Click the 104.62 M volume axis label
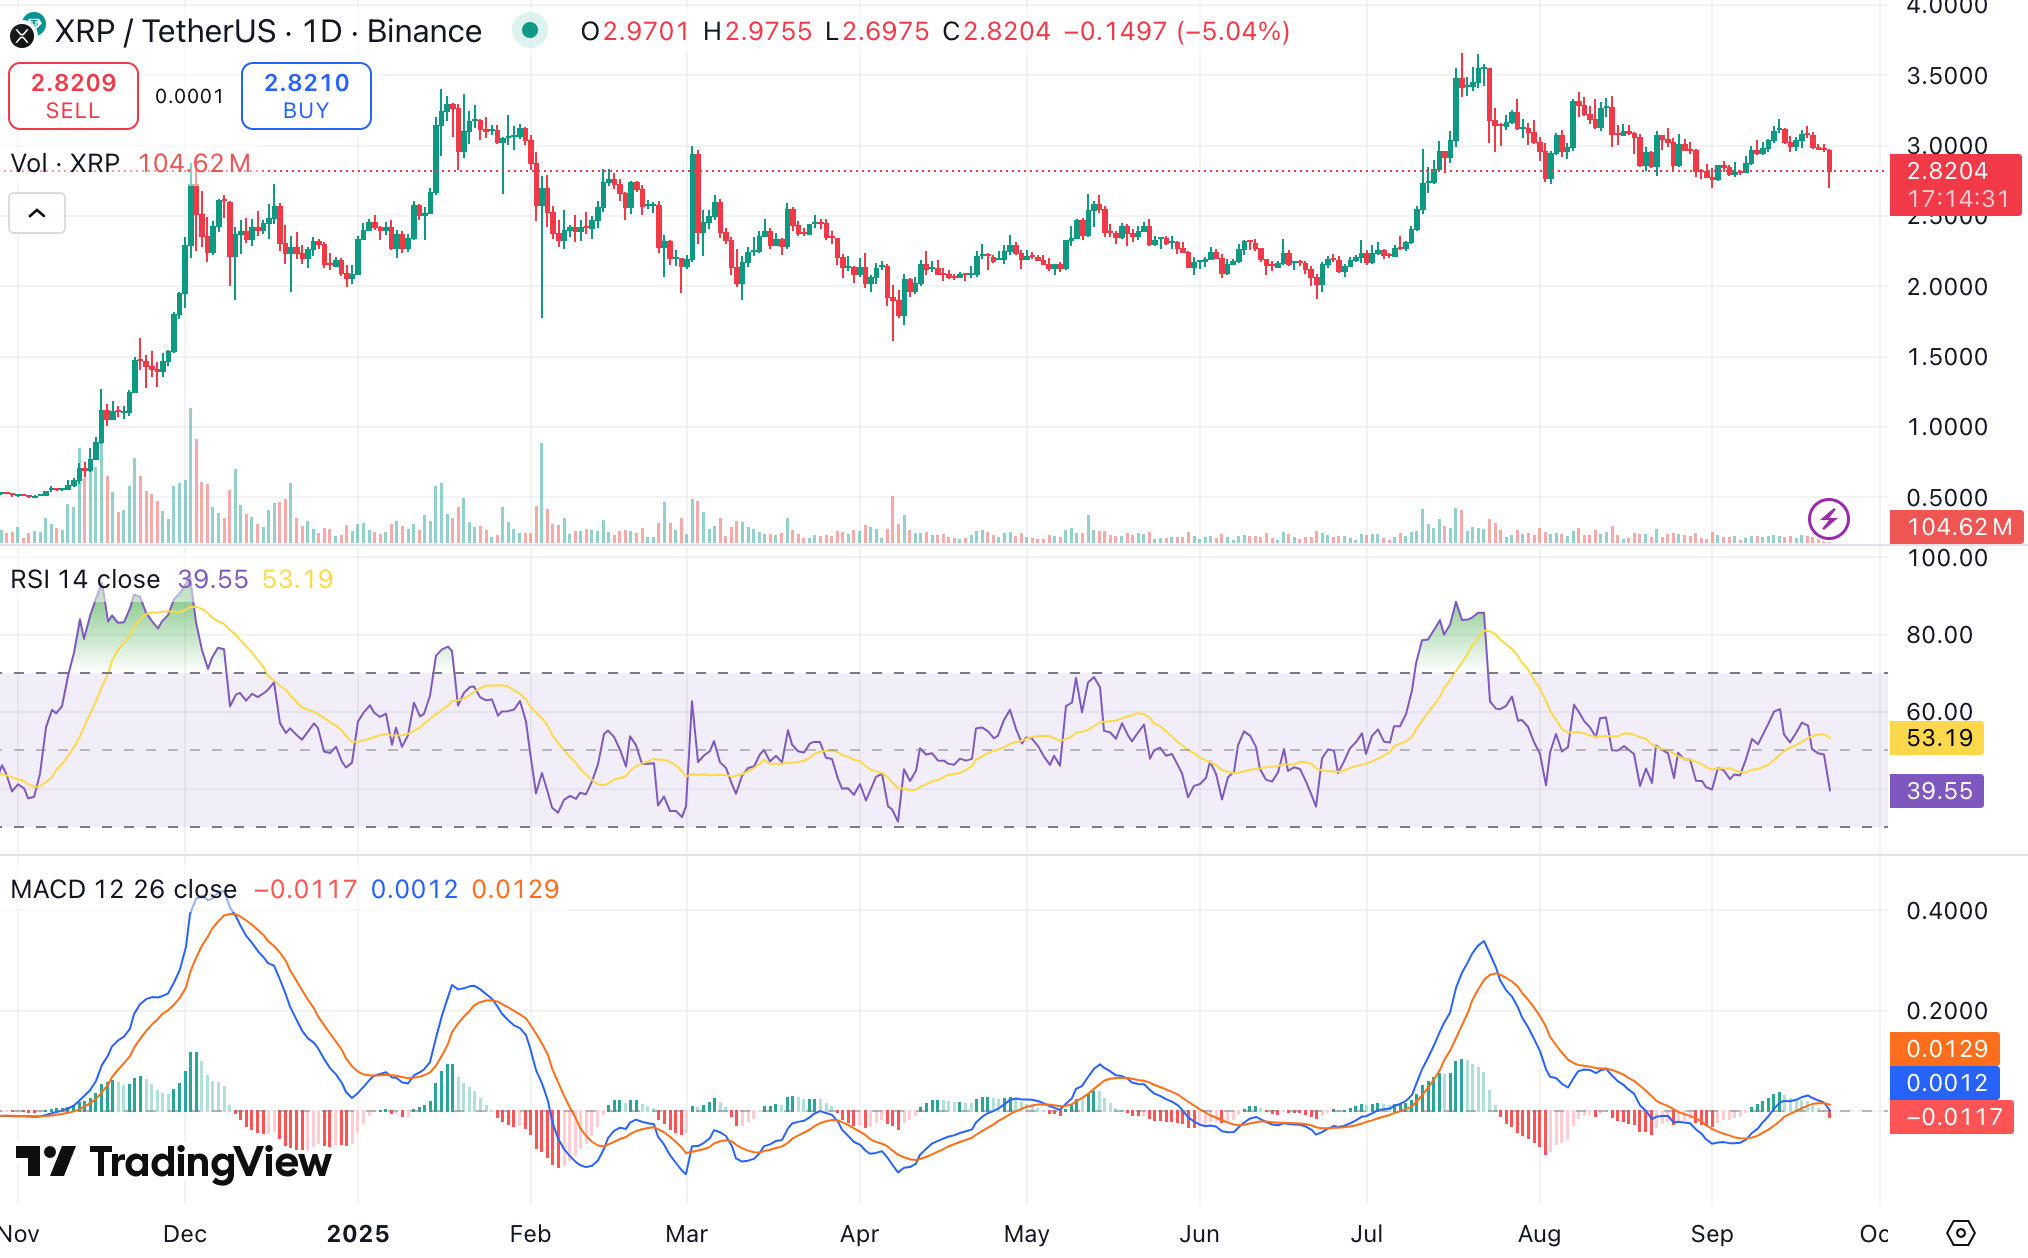Viewport: 2028px width, 1258px height. tap(1957, 527)
